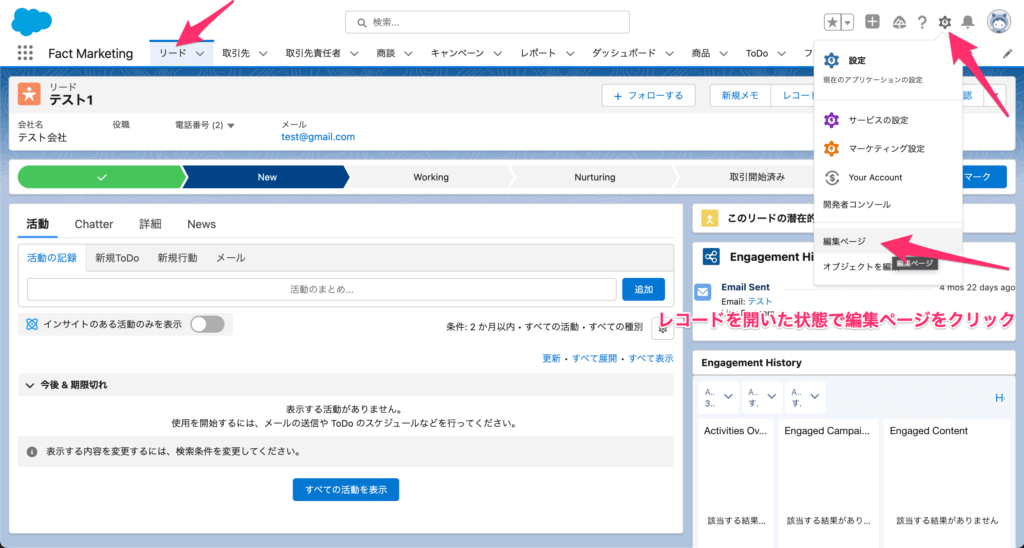Viewport: 1024px width, 548px height.
Task: Select the Working stage in path
Action: [x=431, y=177]
